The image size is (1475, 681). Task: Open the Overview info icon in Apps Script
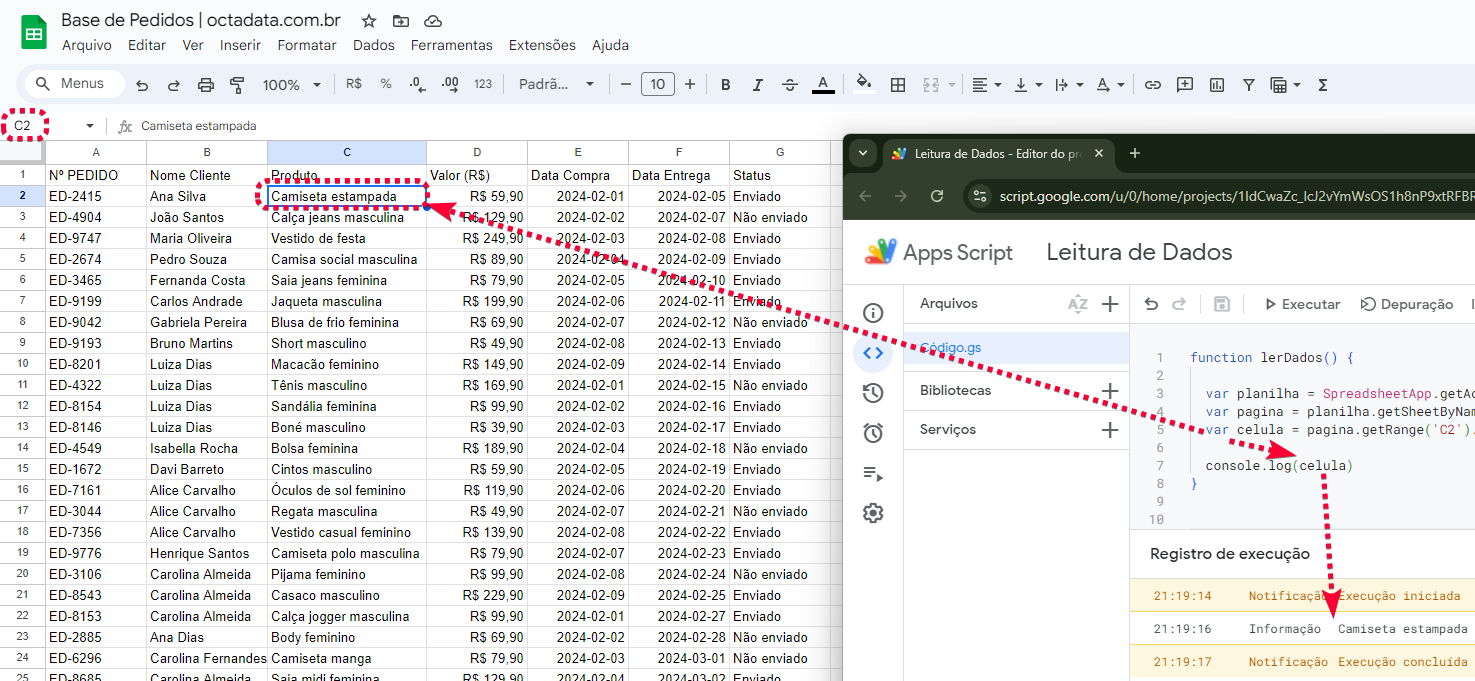pyautogui.click(x=873, y=313)
